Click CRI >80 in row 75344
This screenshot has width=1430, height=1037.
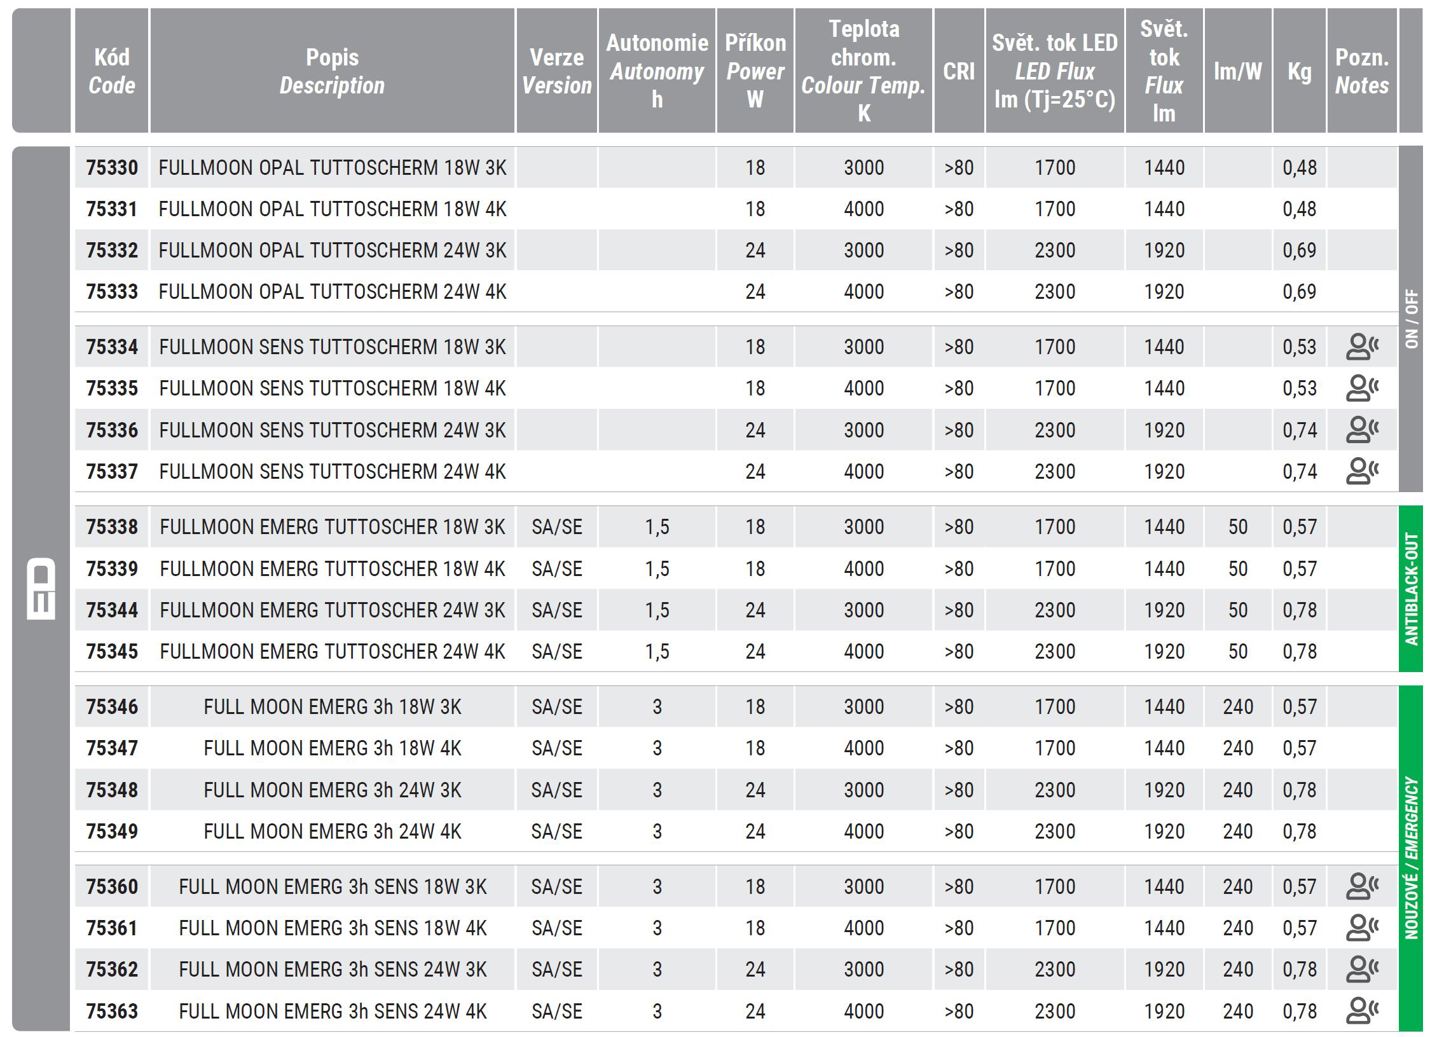pyautogui.click(x=959, y=610)
